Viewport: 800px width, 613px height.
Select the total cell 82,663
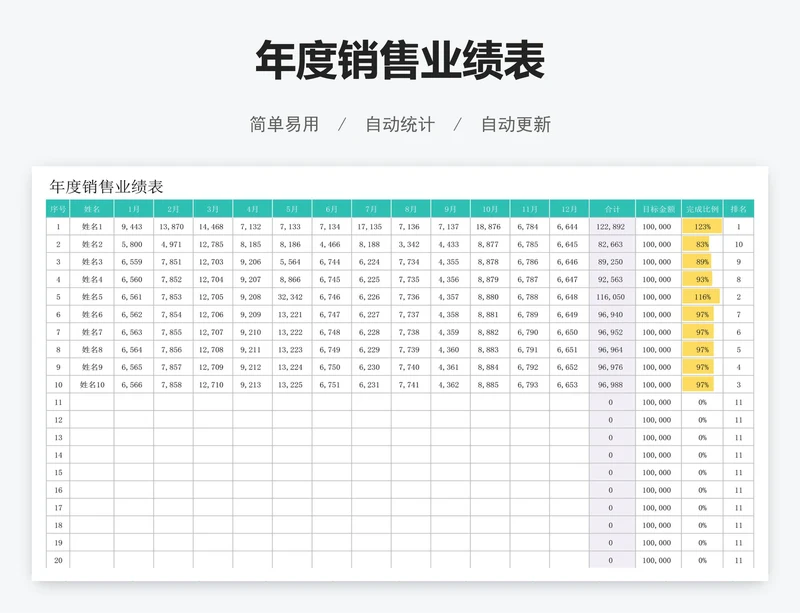610,244
